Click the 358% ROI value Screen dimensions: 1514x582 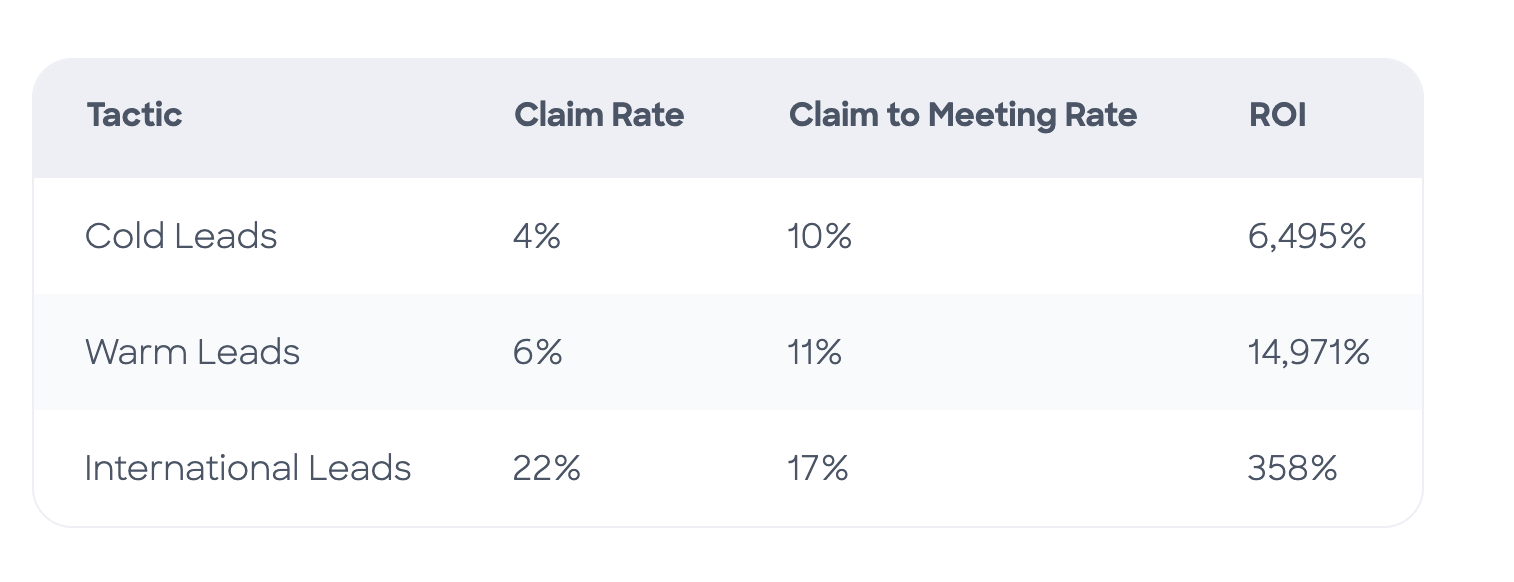click(x=1292, y=468)
